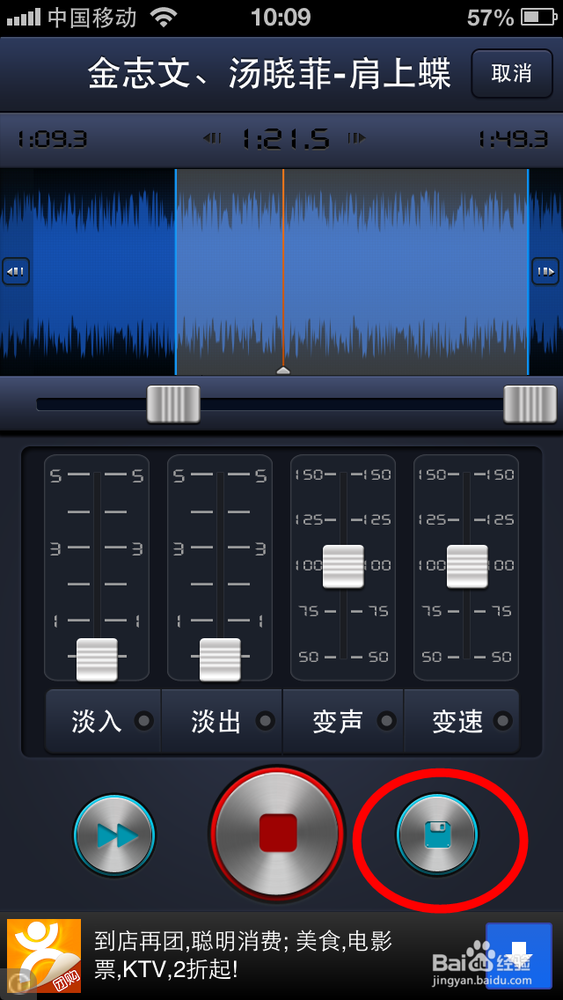Click the fast-forward round button
This screenshot has height=1000, width=563.
click(x=115, y=834)
